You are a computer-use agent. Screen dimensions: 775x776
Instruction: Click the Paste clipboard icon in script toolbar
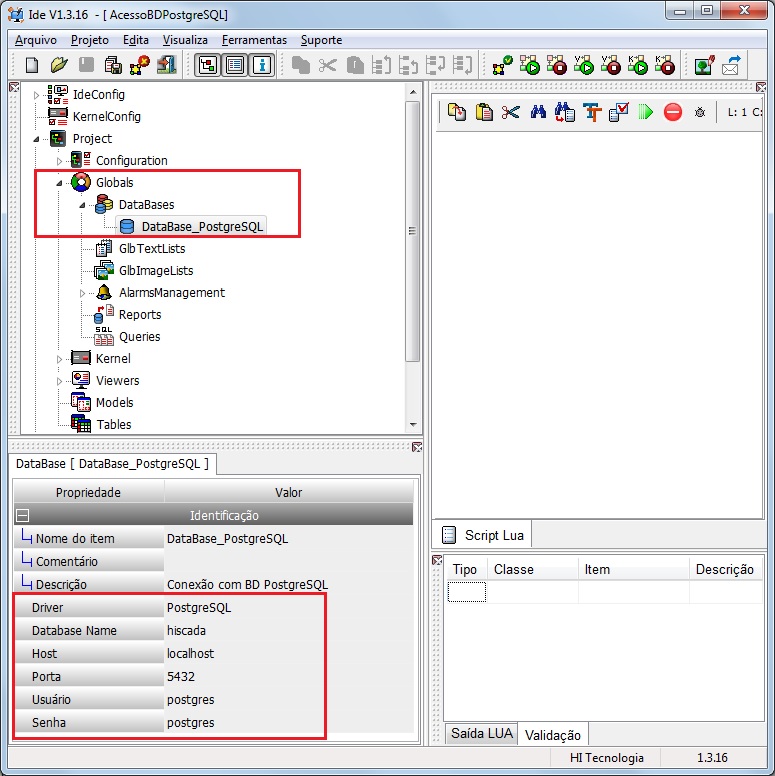[484, 112]
